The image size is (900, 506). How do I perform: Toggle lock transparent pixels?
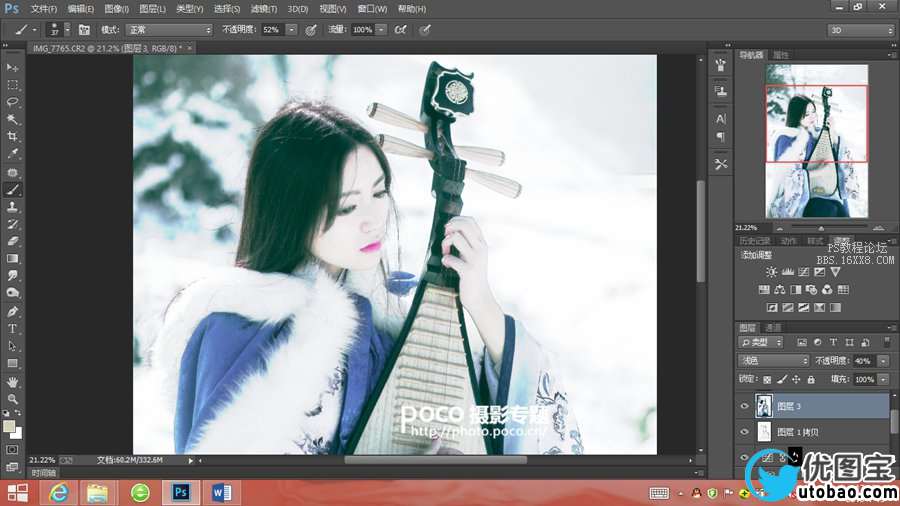coord(767,379)
